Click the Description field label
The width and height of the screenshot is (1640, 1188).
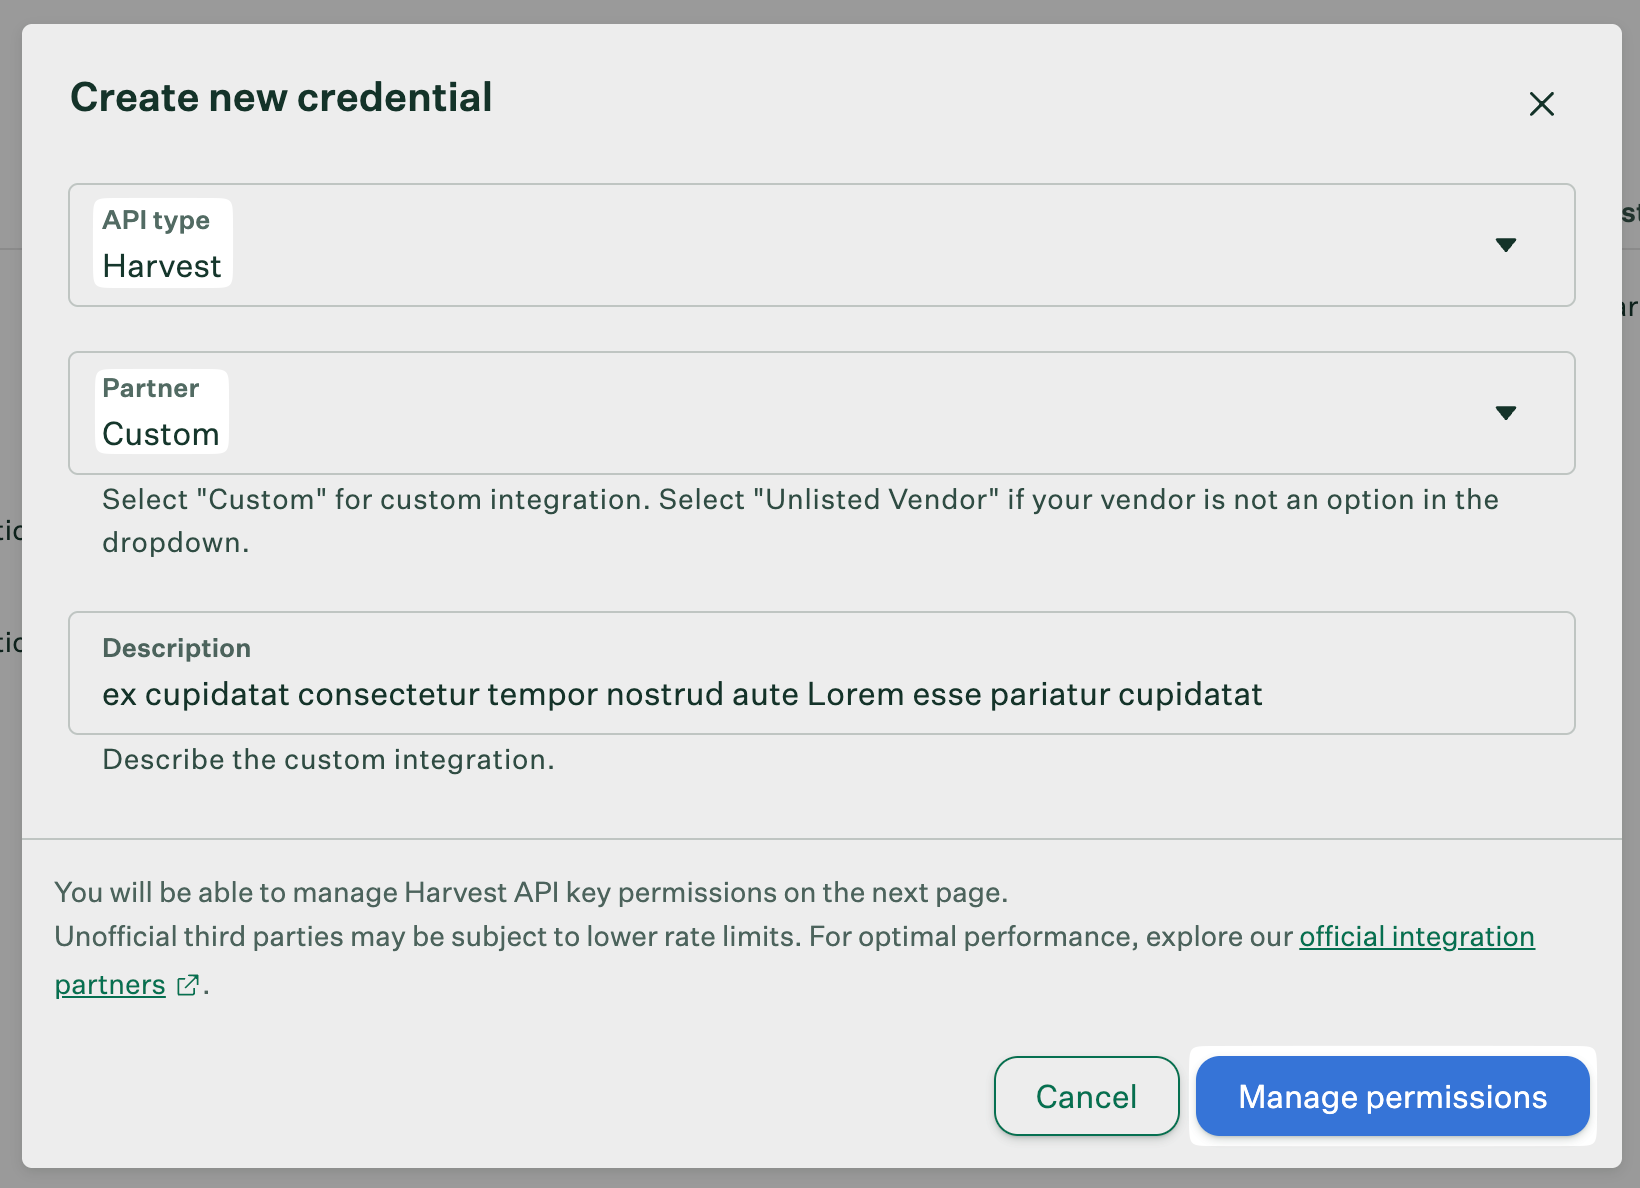point(177,648)
